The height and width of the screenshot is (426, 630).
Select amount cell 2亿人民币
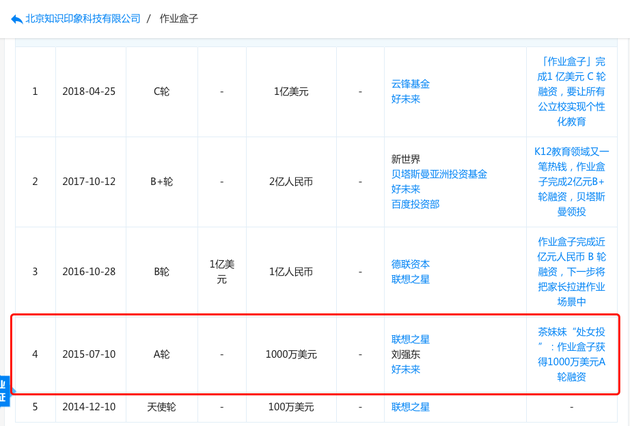point(291,182)
